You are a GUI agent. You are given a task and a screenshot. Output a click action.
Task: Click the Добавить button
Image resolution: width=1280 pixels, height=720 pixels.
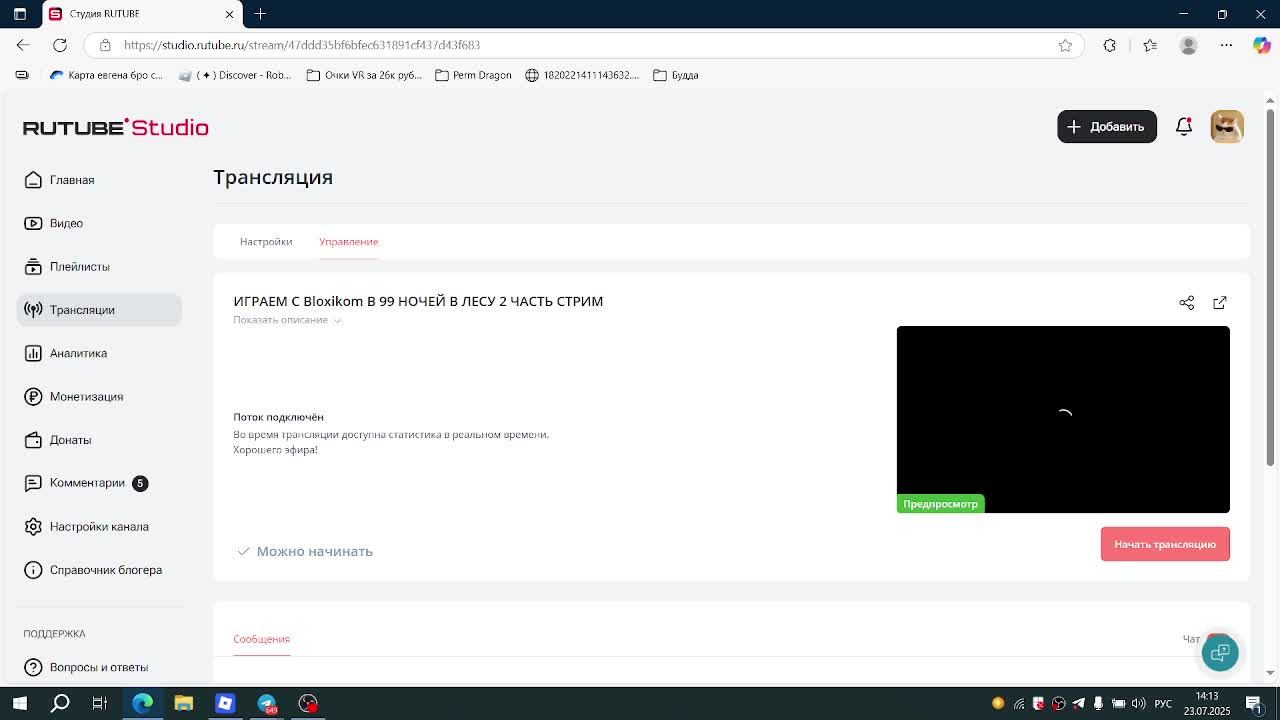pyautogui.click(x=1107, y=127)
